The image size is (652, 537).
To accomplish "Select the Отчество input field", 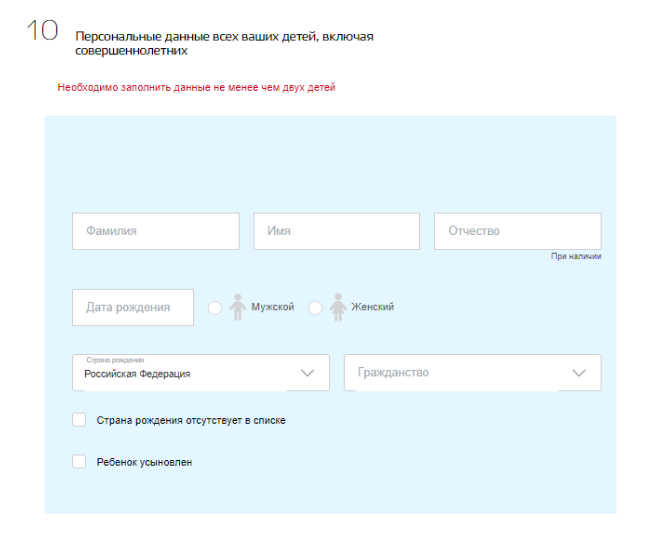I will [x=517, y=231].
